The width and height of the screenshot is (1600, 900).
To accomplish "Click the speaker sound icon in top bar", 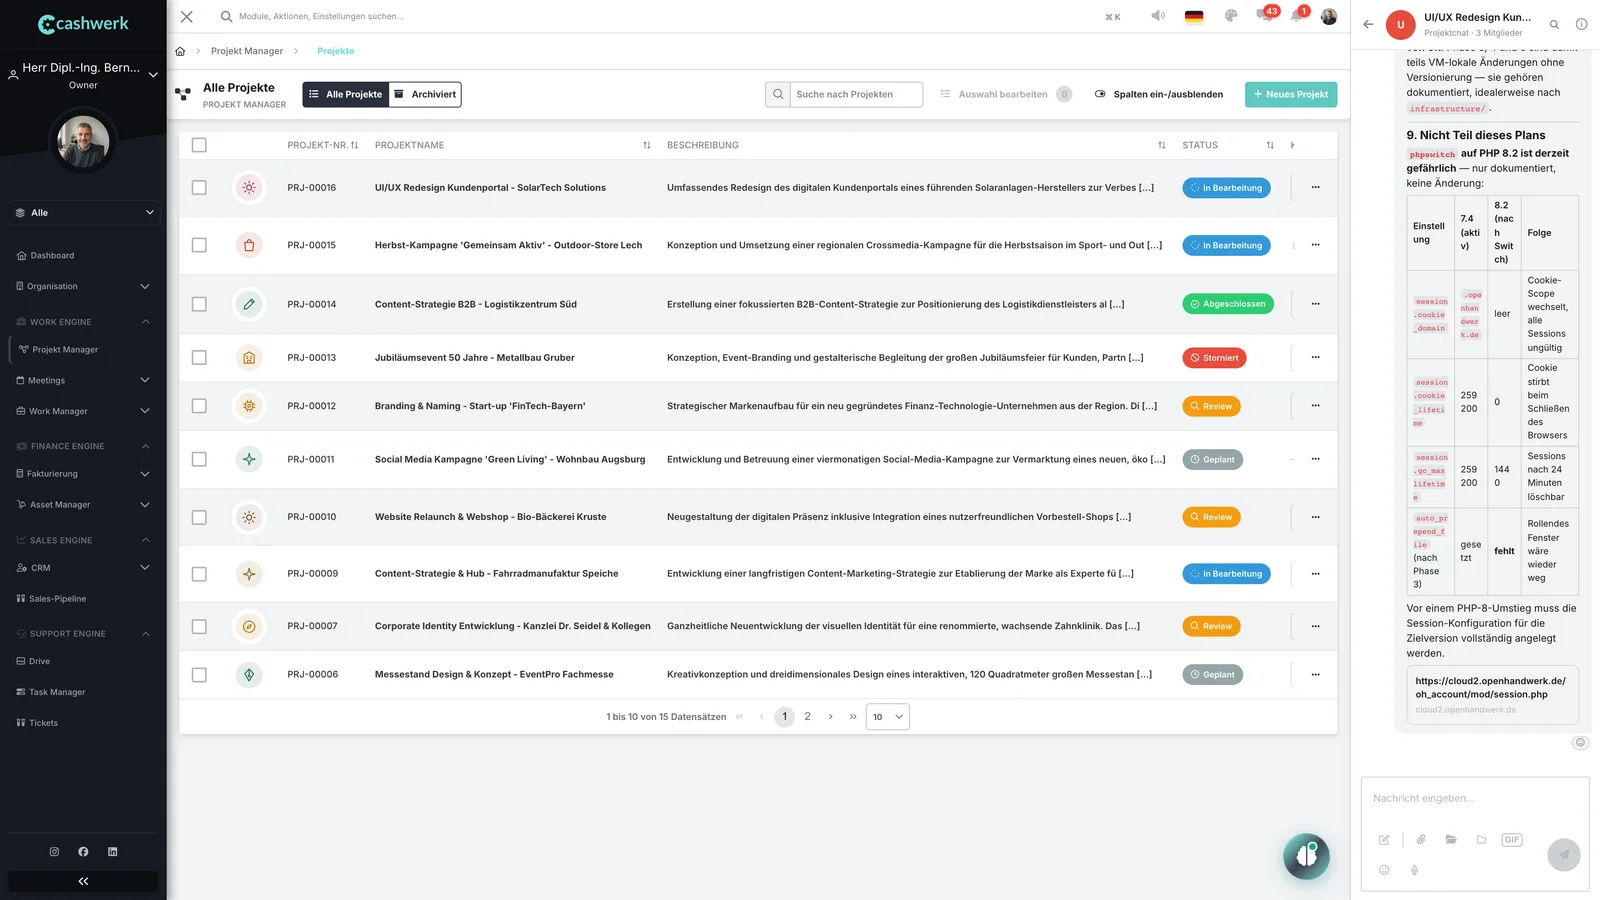I will click(x=1158, y=16).
